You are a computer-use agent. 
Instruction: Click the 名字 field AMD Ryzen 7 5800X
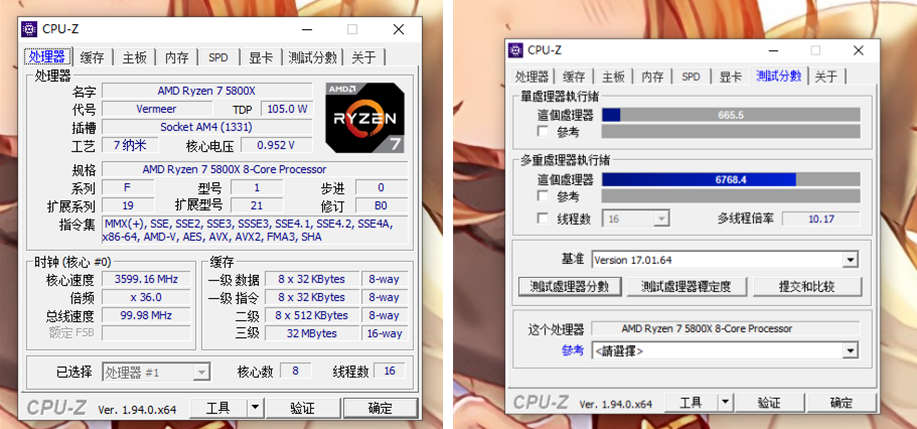click(x=206, y=91)
